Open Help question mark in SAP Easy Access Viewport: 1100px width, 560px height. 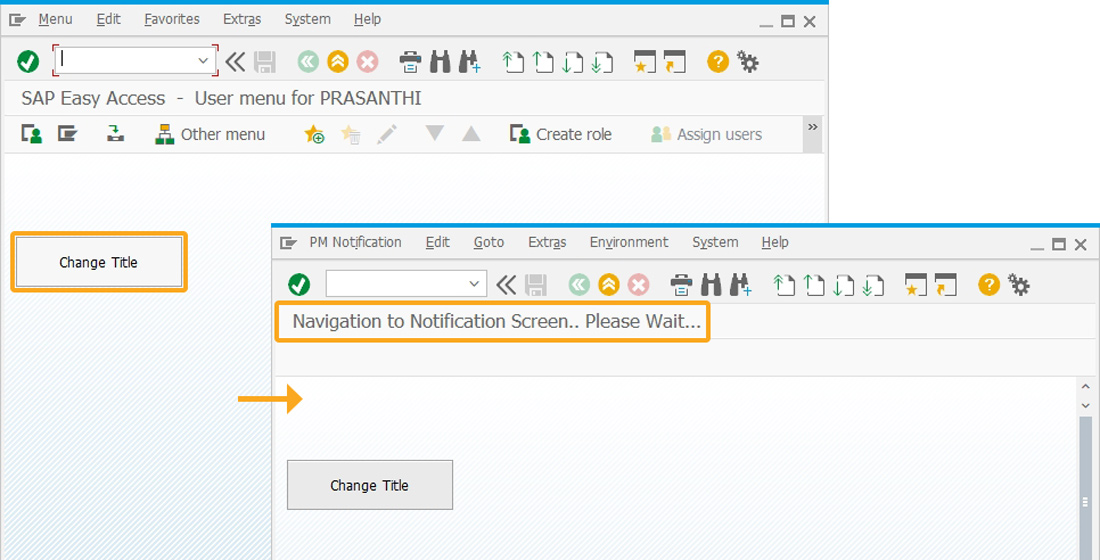(718, 62)
